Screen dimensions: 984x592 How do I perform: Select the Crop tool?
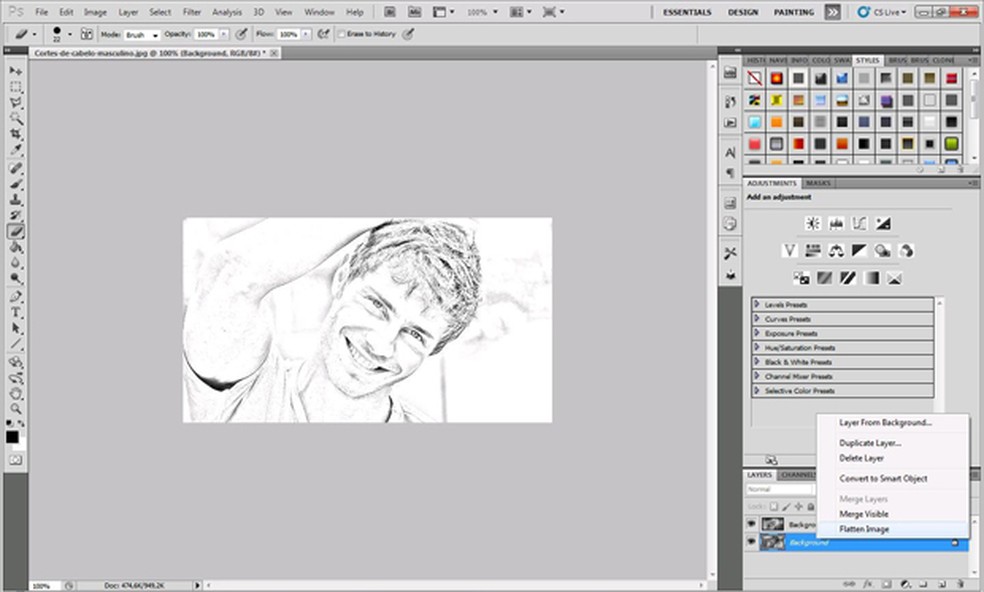coord(16,133)
